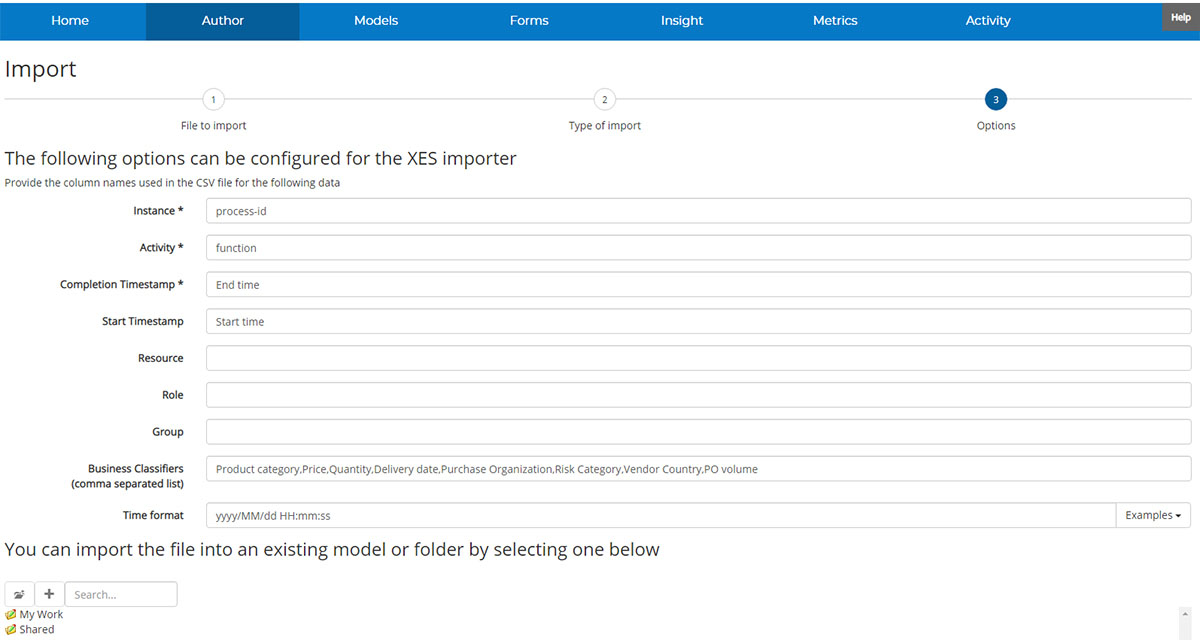Click the 'import the file into an existing model' heading

point(332,549)
